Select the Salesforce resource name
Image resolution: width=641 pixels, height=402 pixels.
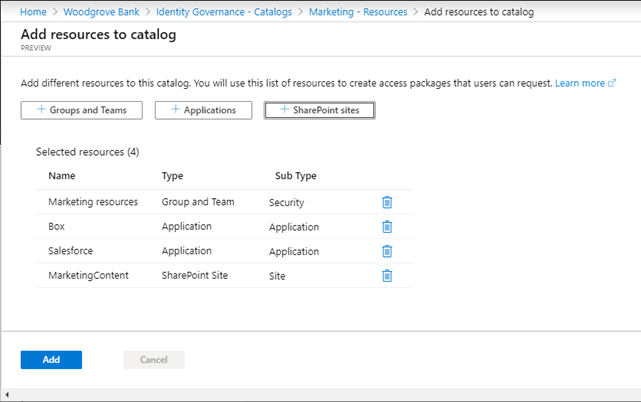(x=71, y=251)
